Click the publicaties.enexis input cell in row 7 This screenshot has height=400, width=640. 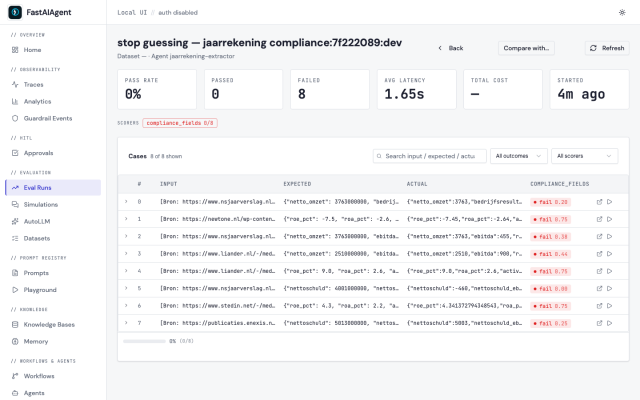pyautogui.click(x=218, y=323)
